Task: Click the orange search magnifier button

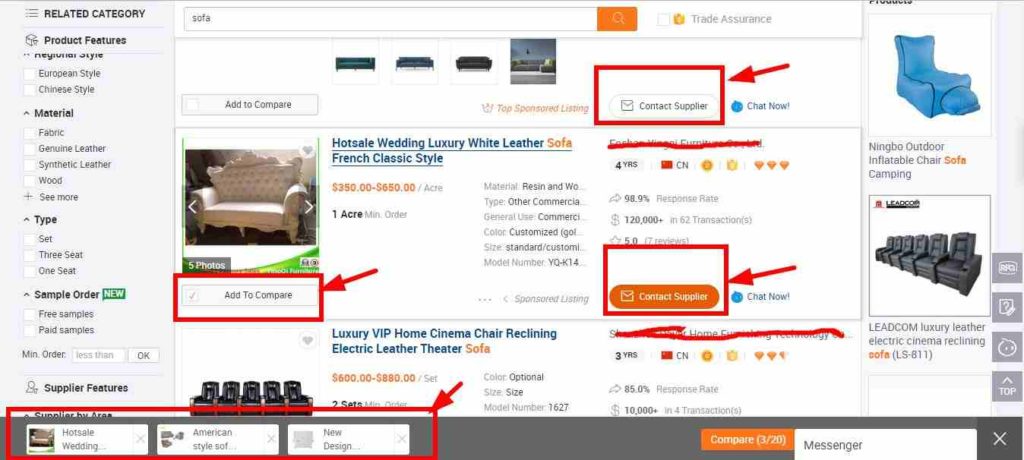Action: (x=616, y=18)
